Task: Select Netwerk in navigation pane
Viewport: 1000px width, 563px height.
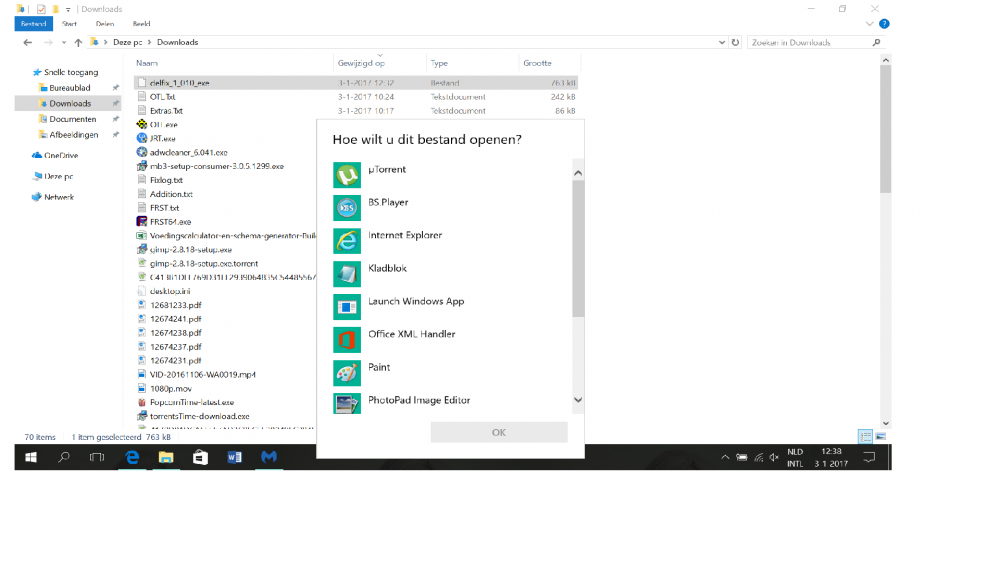Action: [x=59, y=197]
